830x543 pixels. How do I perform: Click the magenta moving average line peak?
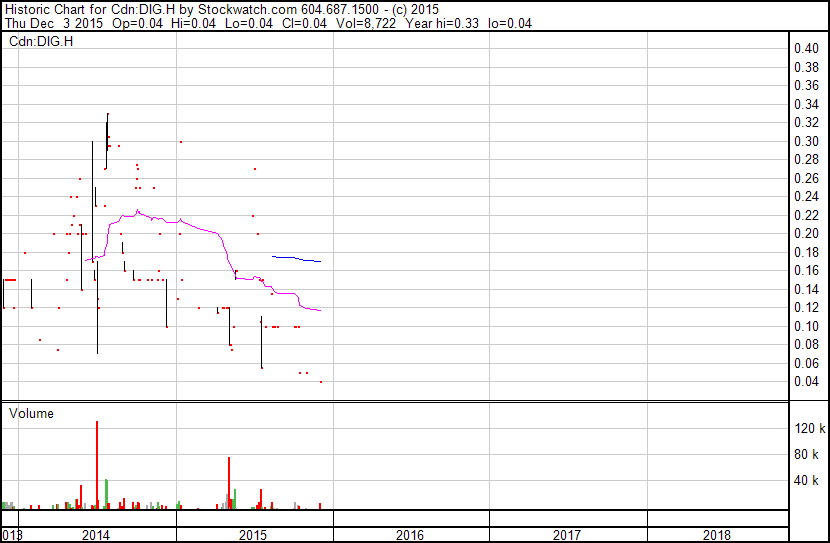138,211
